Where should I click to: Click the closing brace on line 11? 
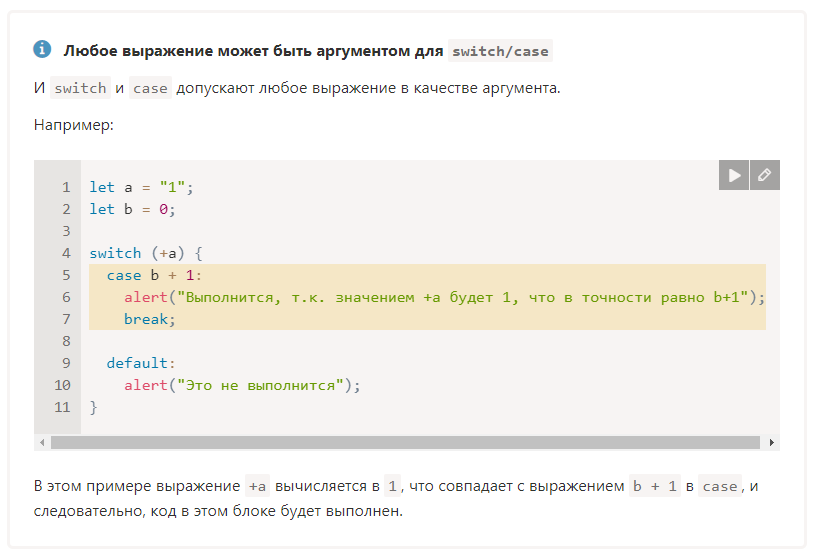tap(93, 407)
